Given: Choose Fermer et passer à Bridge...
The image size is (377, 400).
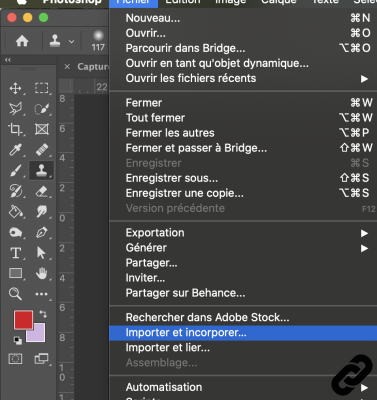Looking at the screenshot, I should coord(243,148).
